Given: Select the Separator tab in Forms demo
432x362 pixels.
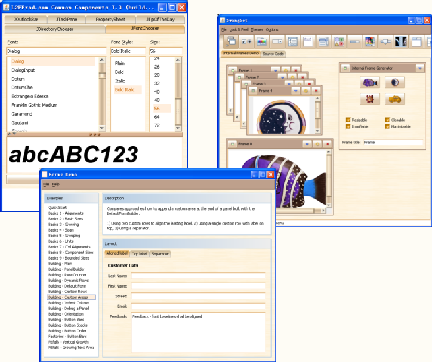Looking at the screenshot, I should (160, 254).
